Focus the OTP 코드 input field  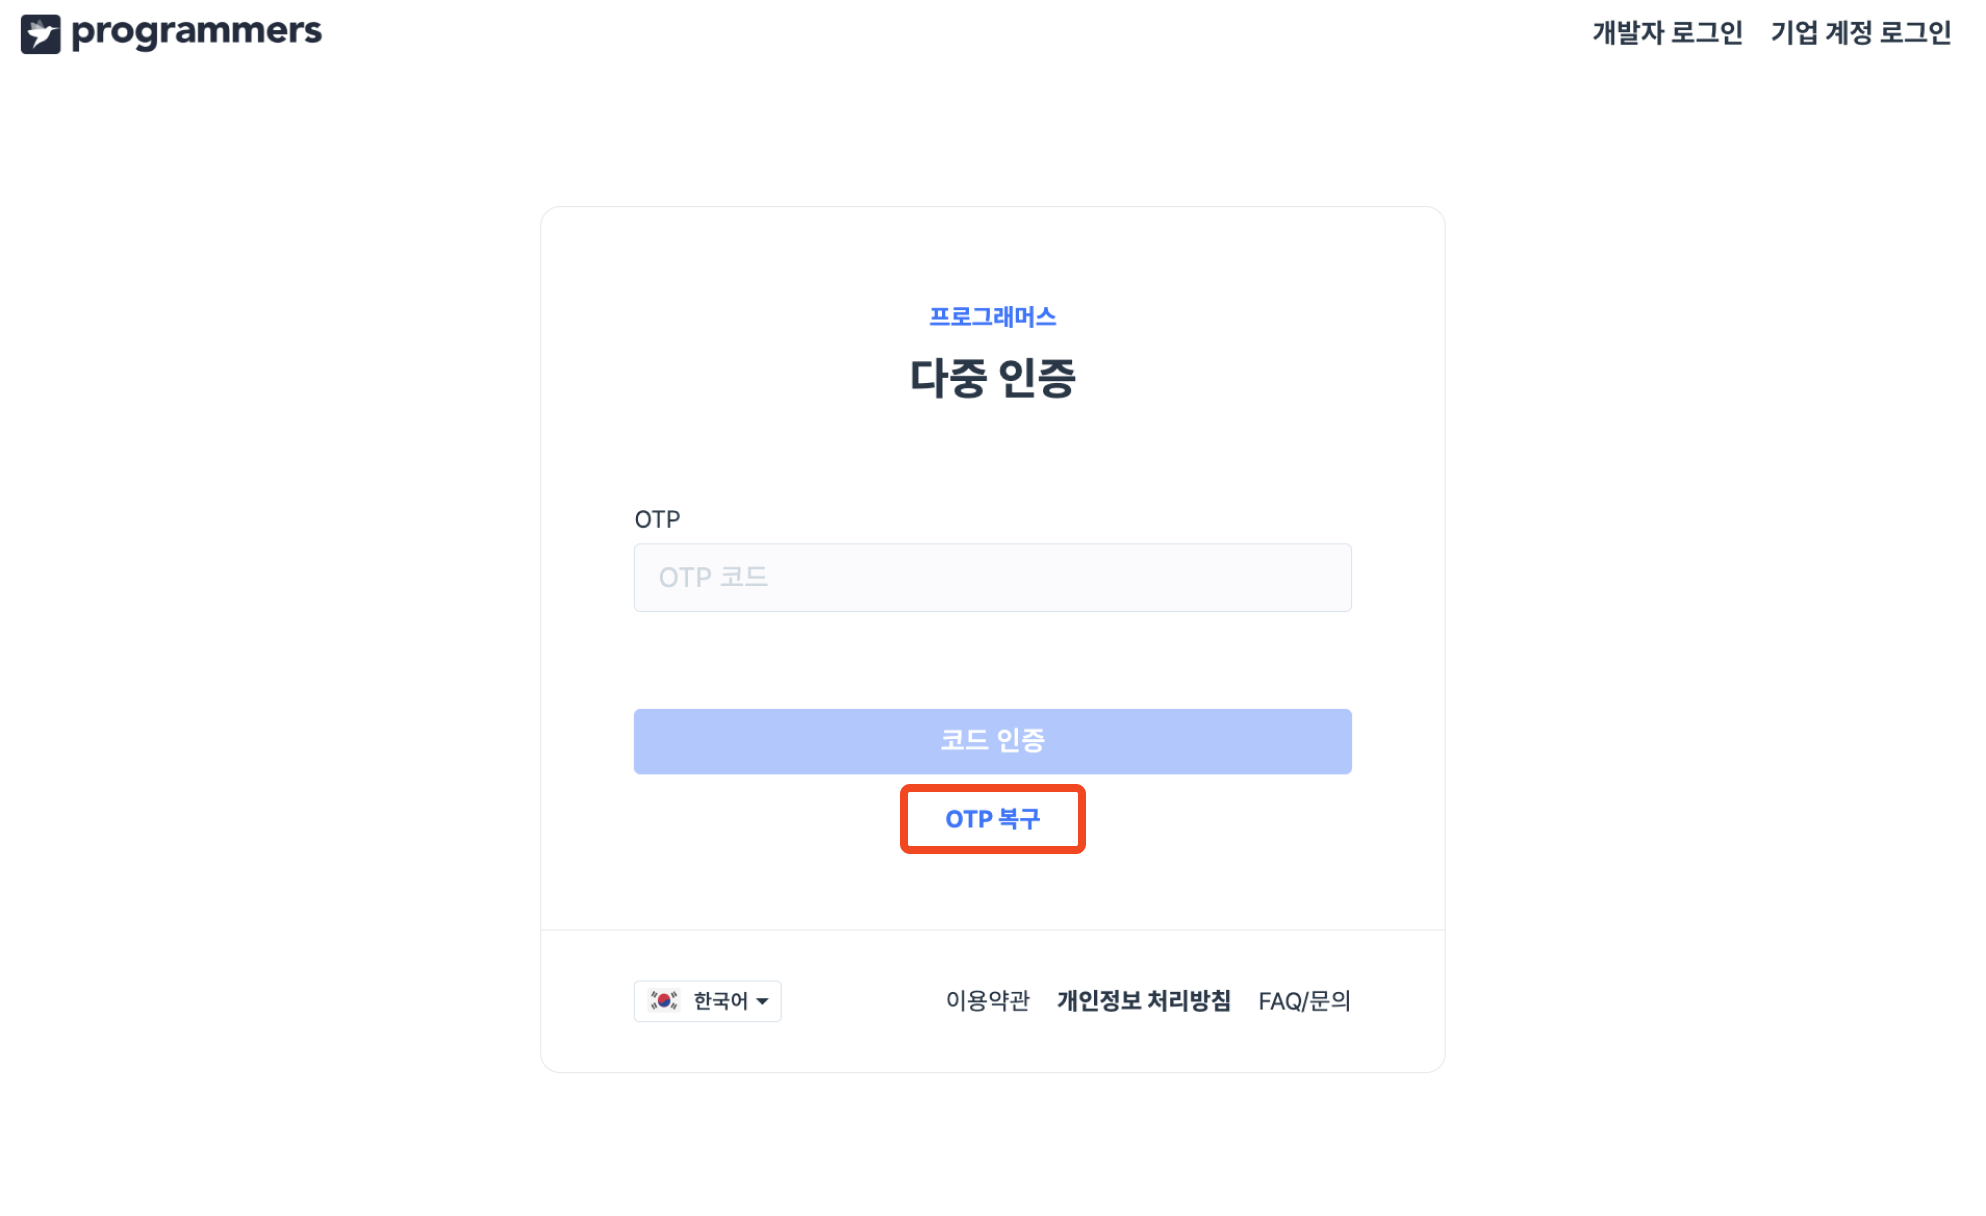pos(992,577)
